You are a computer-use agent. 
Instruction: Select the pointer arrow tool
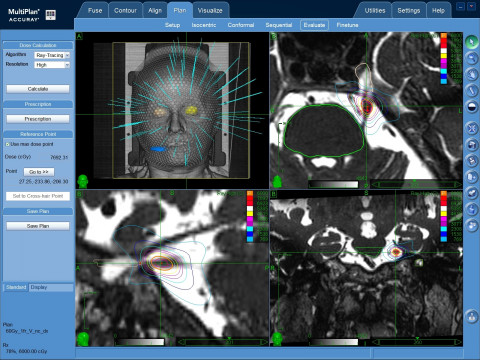(472, 42)
